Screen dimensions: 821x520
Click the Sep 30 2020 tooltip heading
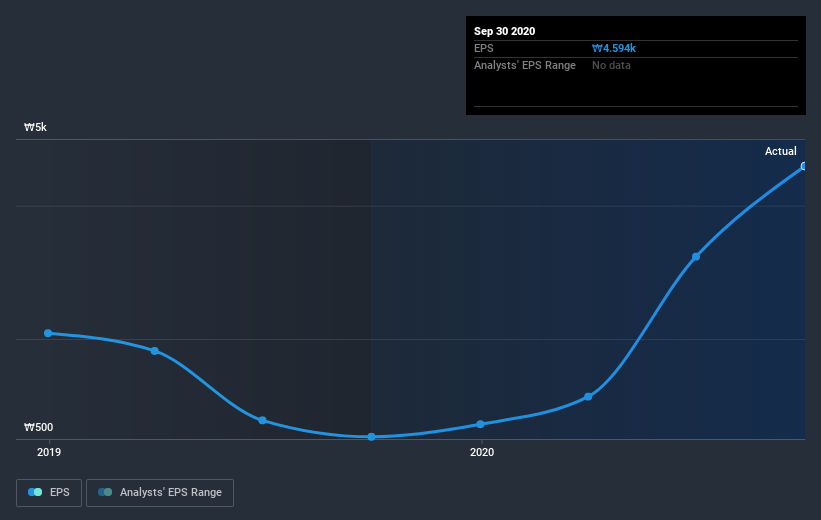pyautogui.click(x=504, y=31)
